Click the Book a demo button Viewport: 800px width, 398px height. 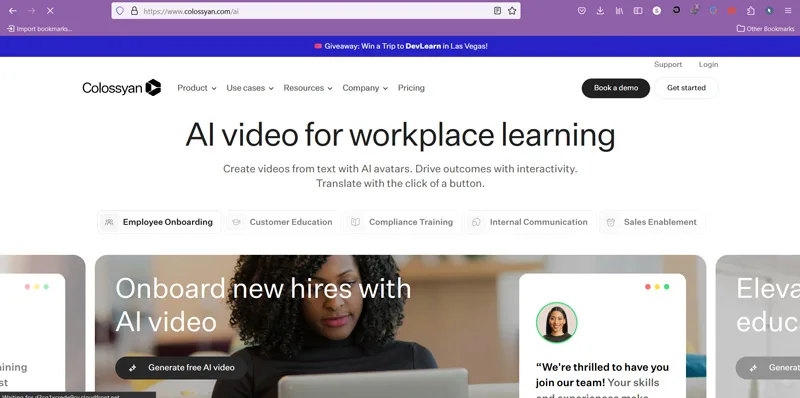point(616,88)
